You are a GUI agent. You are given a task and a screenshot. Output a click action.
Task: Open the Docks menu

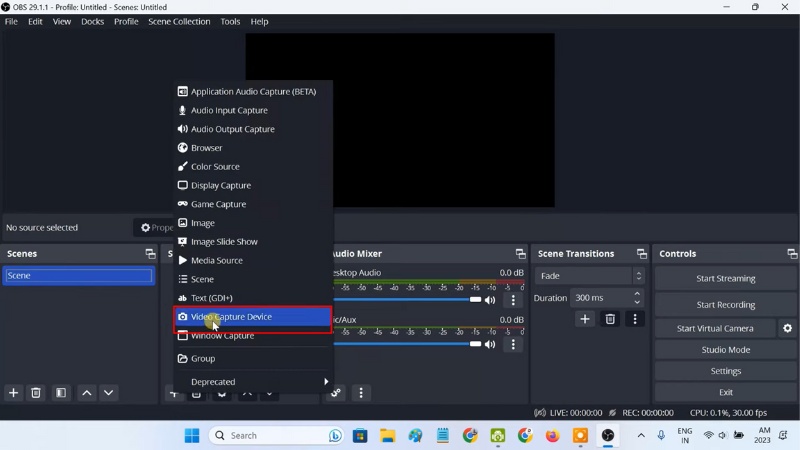pyautogui.click(x=92, y=21)
